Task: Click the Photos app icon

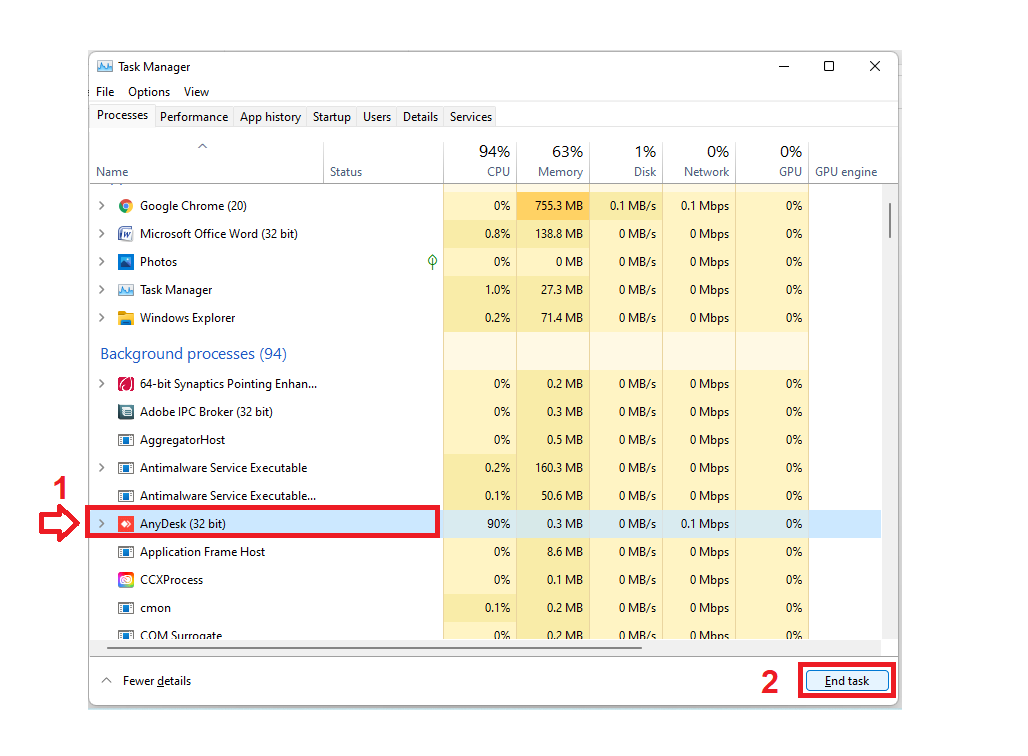Action: click(125, 262)
